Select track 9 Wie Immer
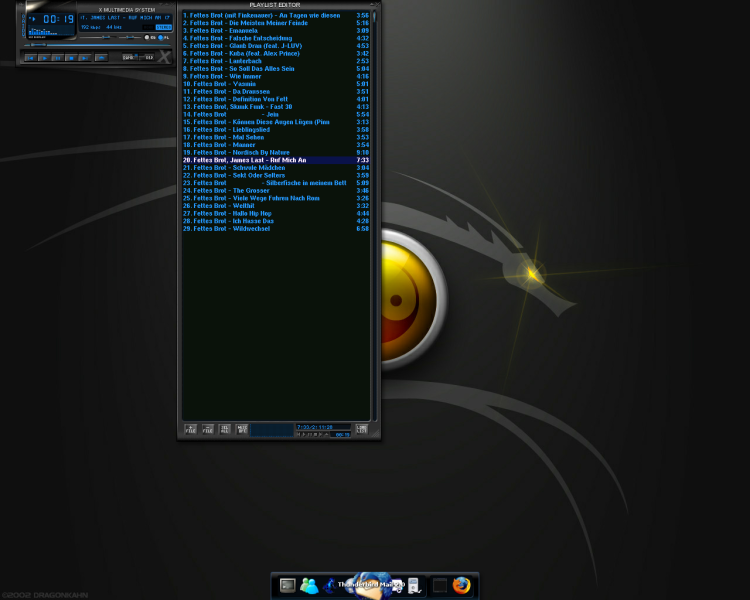Screen dimensions: 750x600 coord(276,77)
